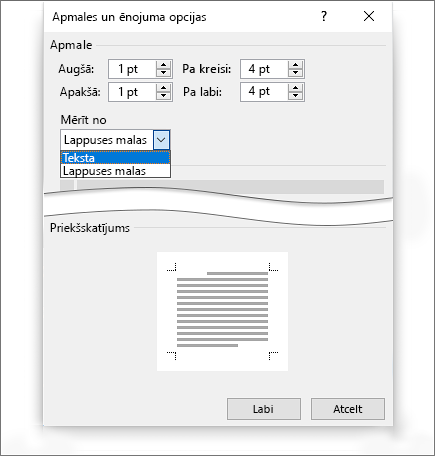
Task: Decrease the Pa kreisi margin value
Action: 295,73
